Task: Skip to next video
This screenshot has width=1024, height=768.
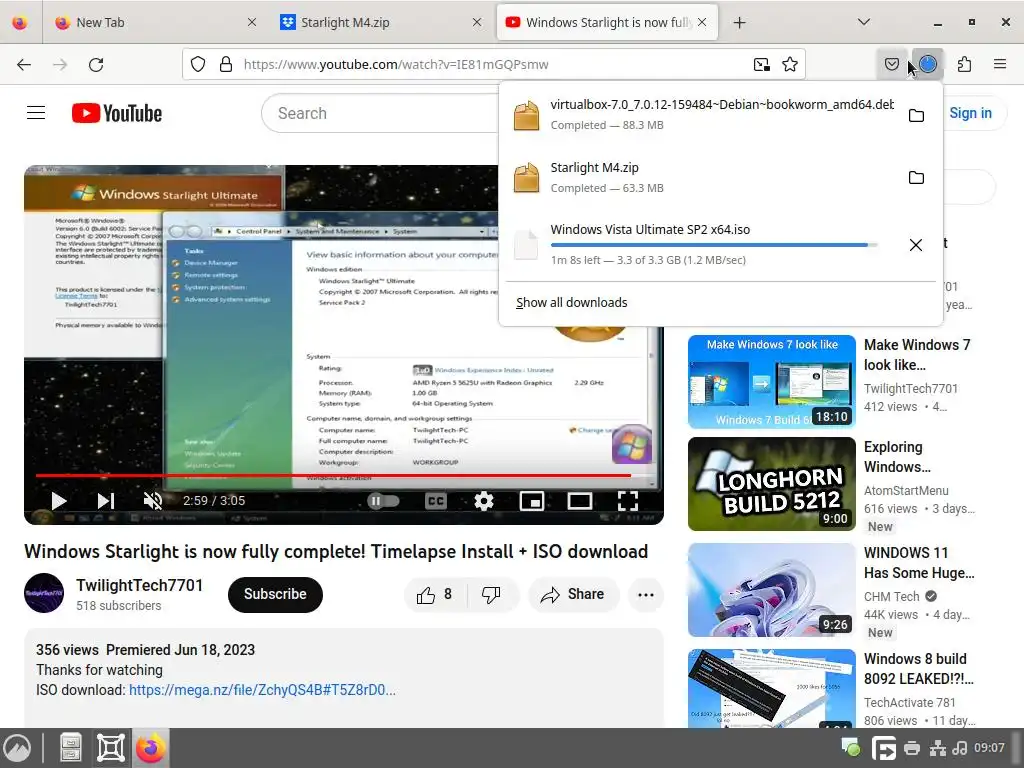Action: click(x=106, y=501)
